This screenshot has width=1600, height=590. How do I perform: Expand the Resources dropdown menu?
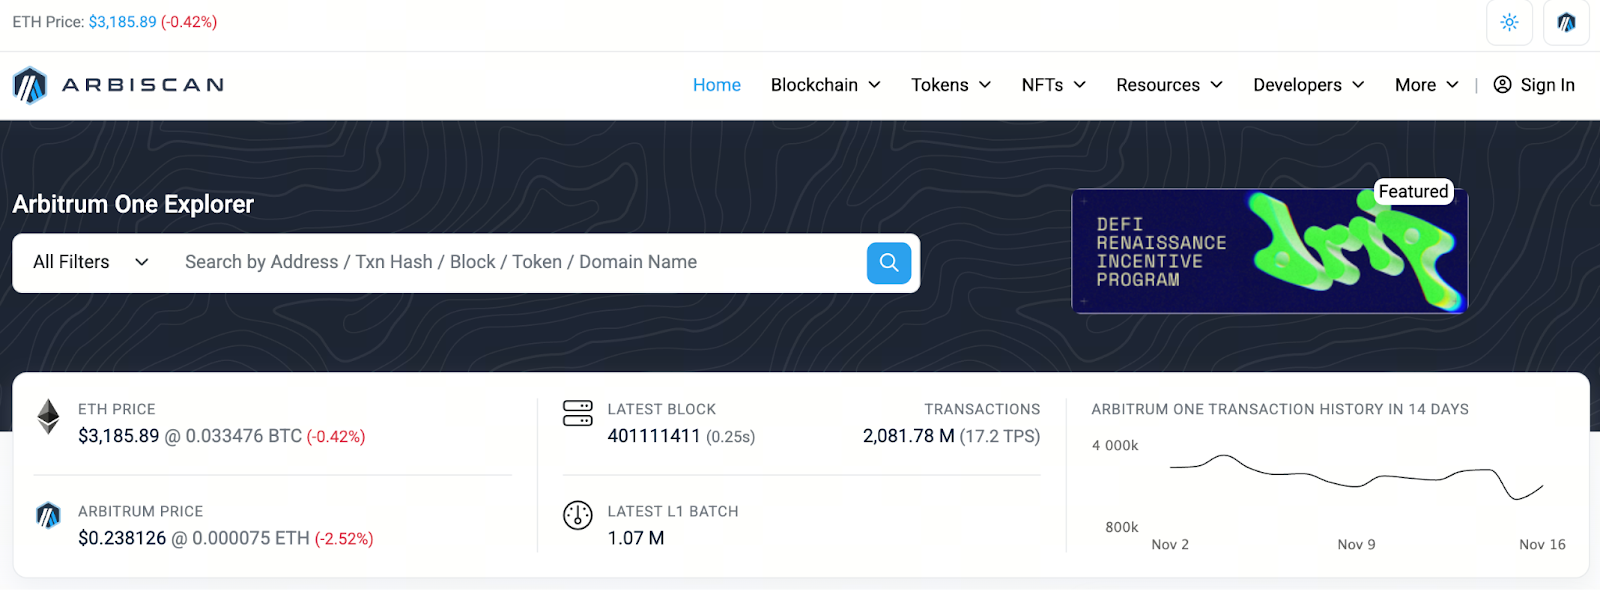click(x=1169, y=85)
